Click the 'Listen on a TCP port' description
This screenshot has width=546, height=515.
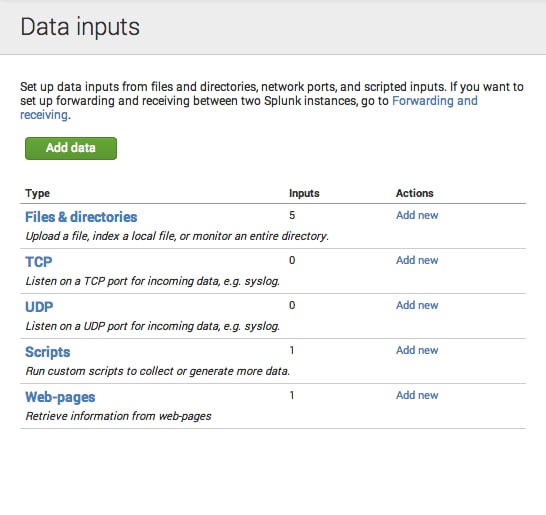coord(153,281)
